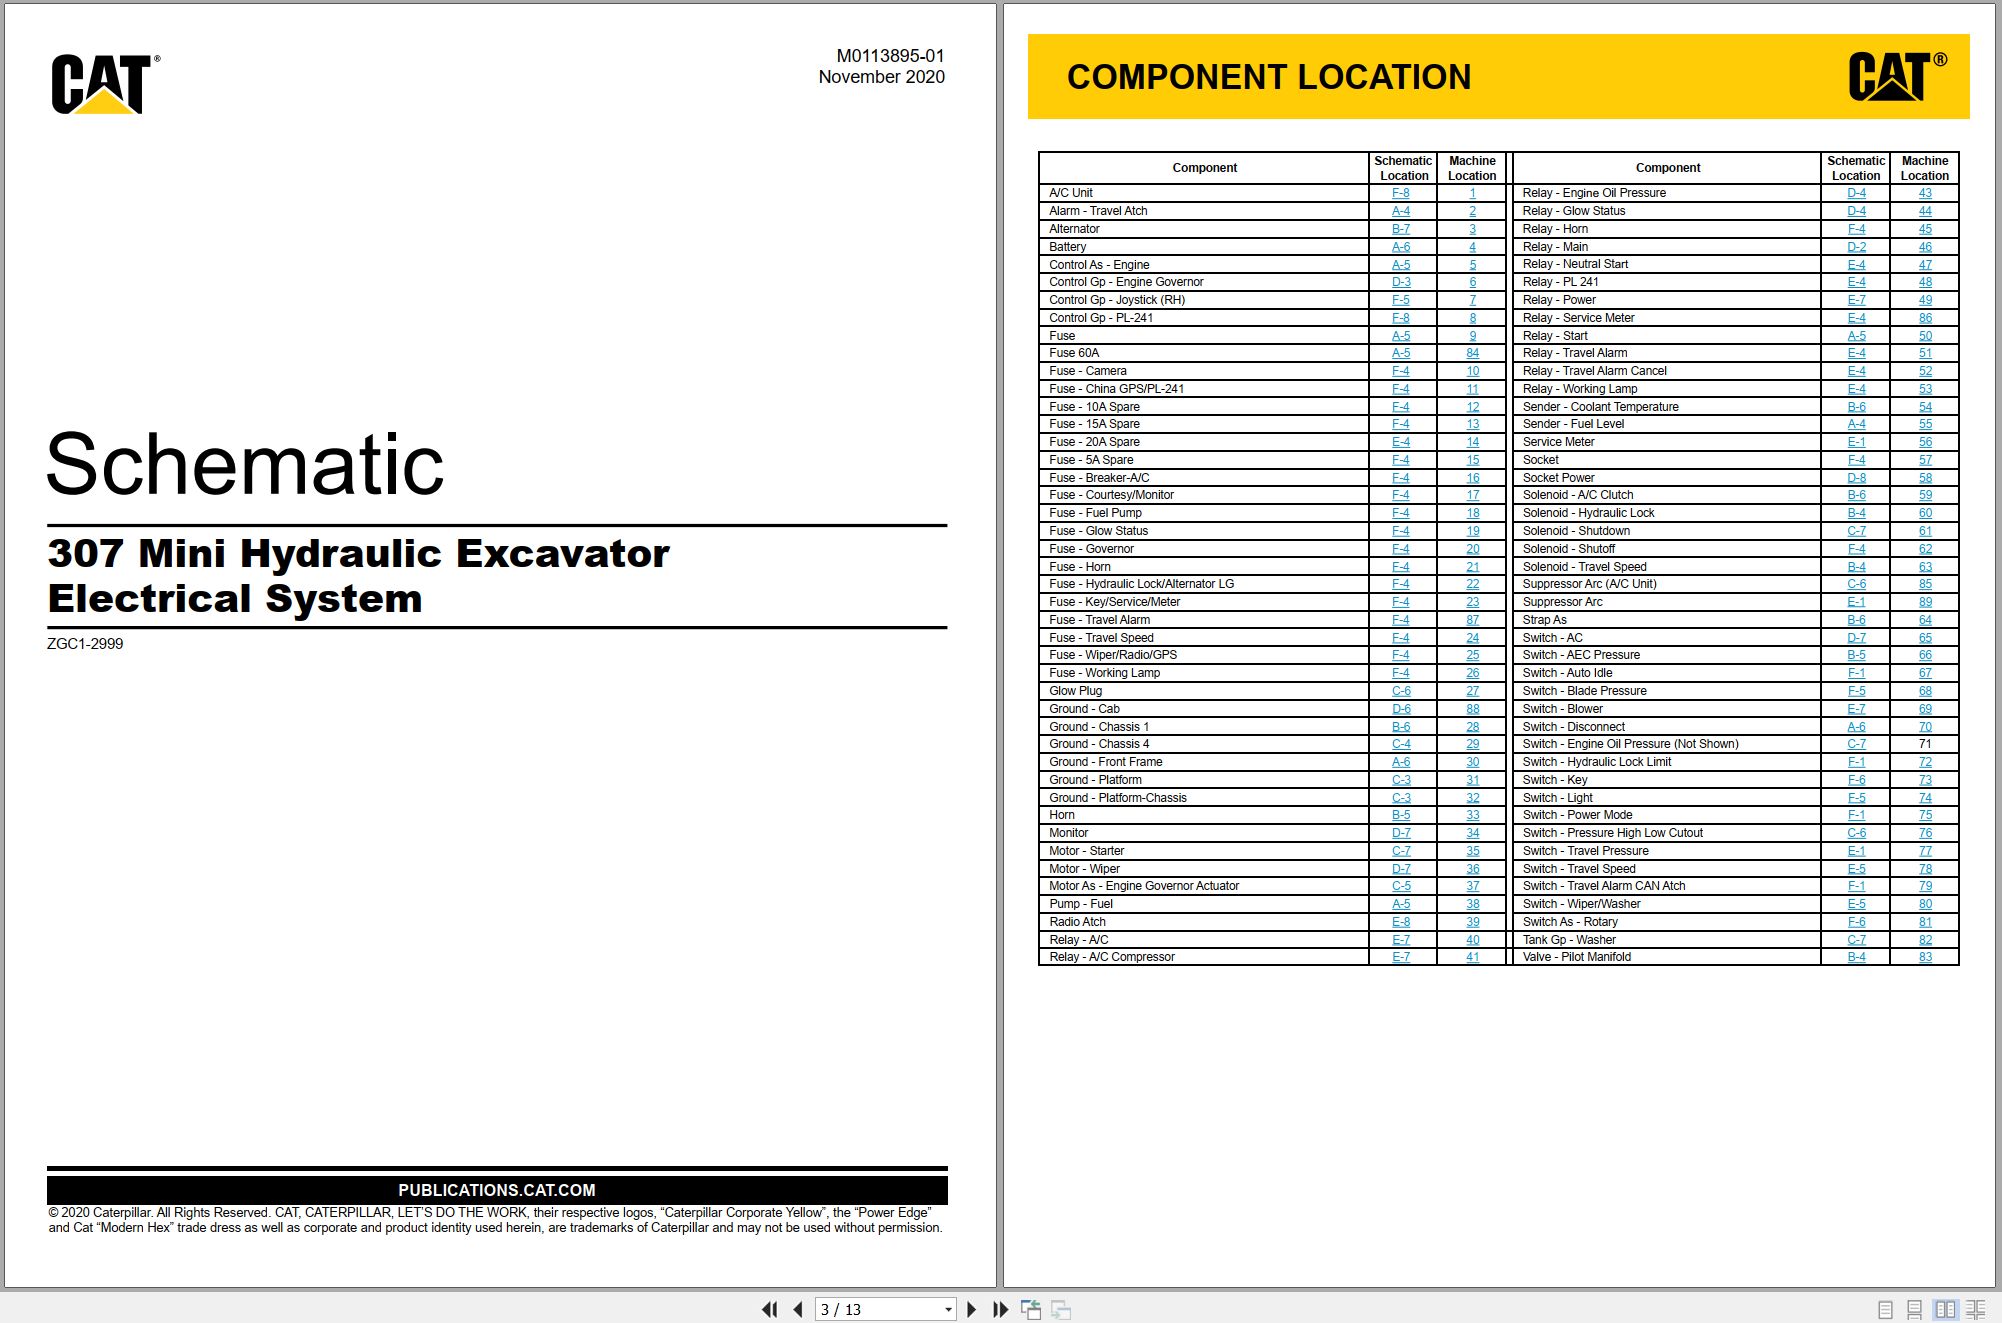Open schematic link A-5 for Relay - Start

(1856, 336)
